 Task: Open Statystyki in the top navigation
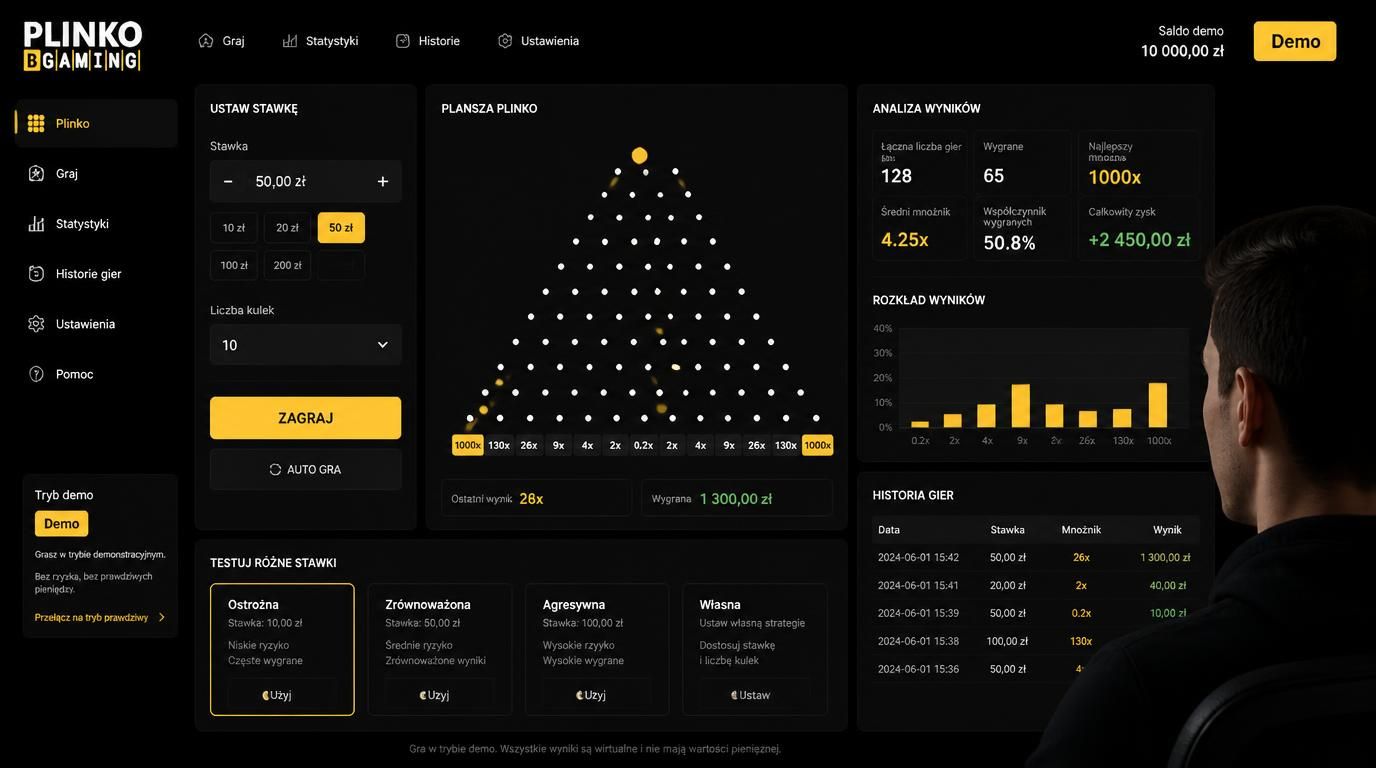(x=320, y=41)
